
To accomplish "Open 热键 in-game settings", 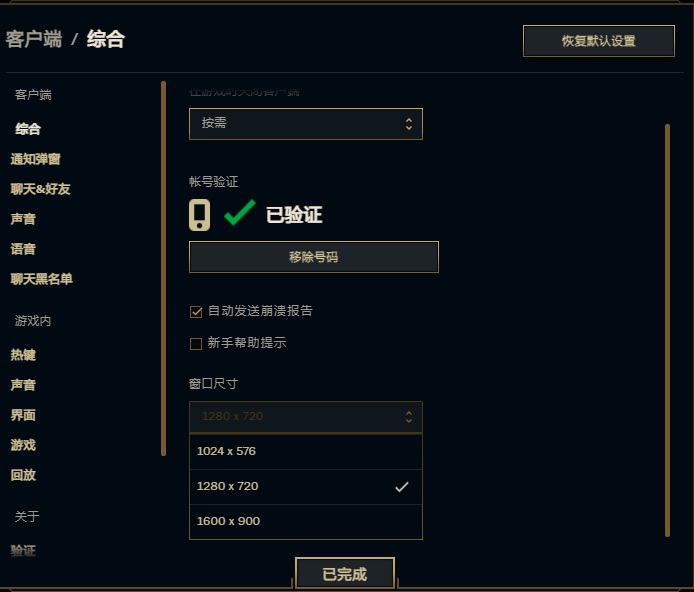I will pyautogui.click(x=23, y=355).
